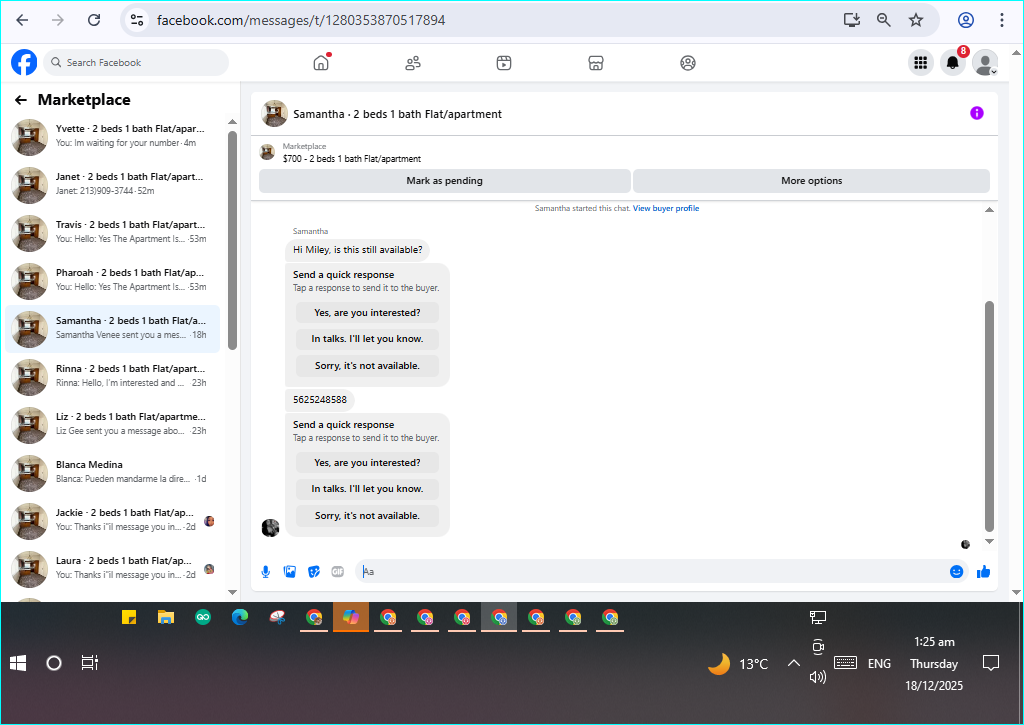1024x725 pixels.
Task: Open the Chrome profile icon
Action: click(966, 20)
